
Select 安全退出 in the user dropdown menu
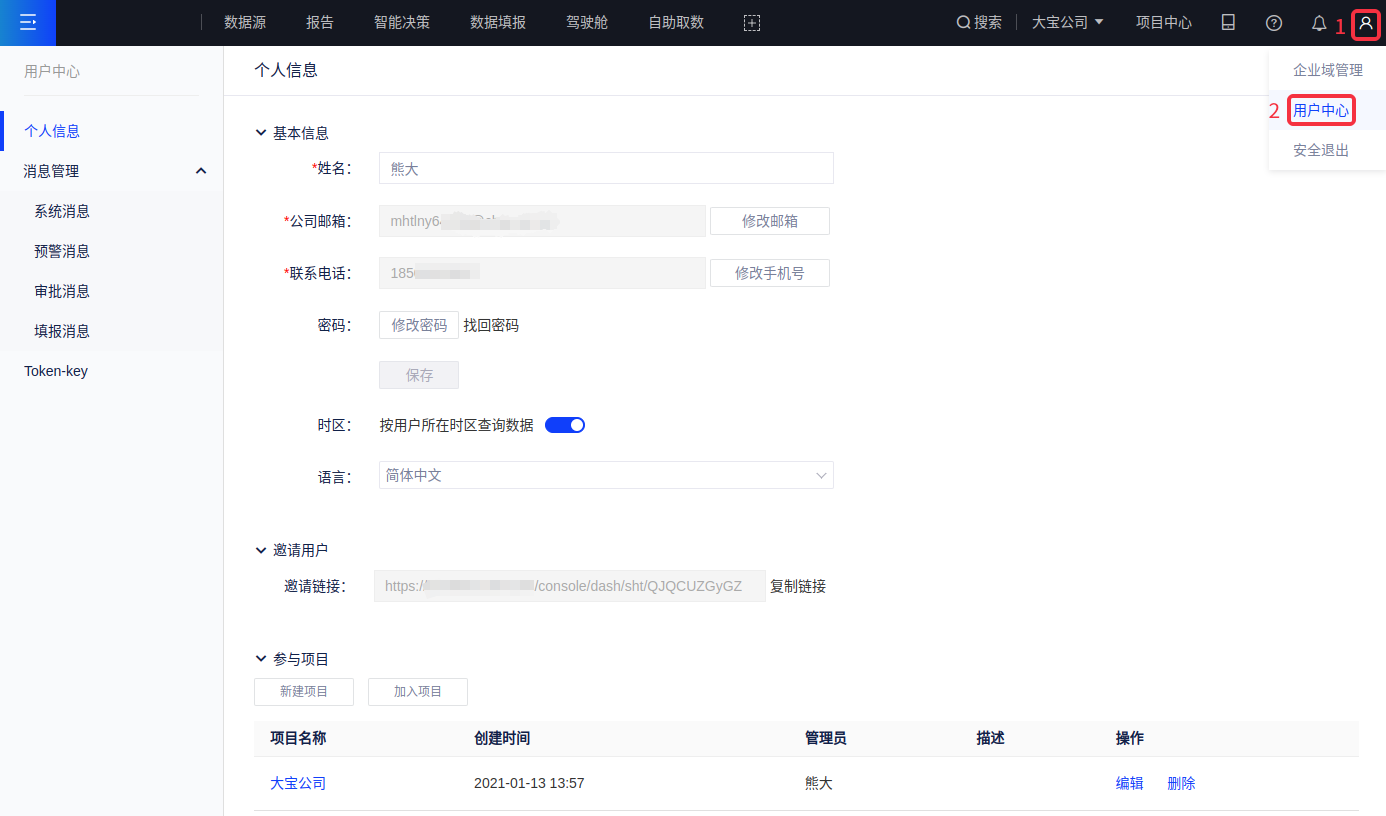tap(1321, 150)
